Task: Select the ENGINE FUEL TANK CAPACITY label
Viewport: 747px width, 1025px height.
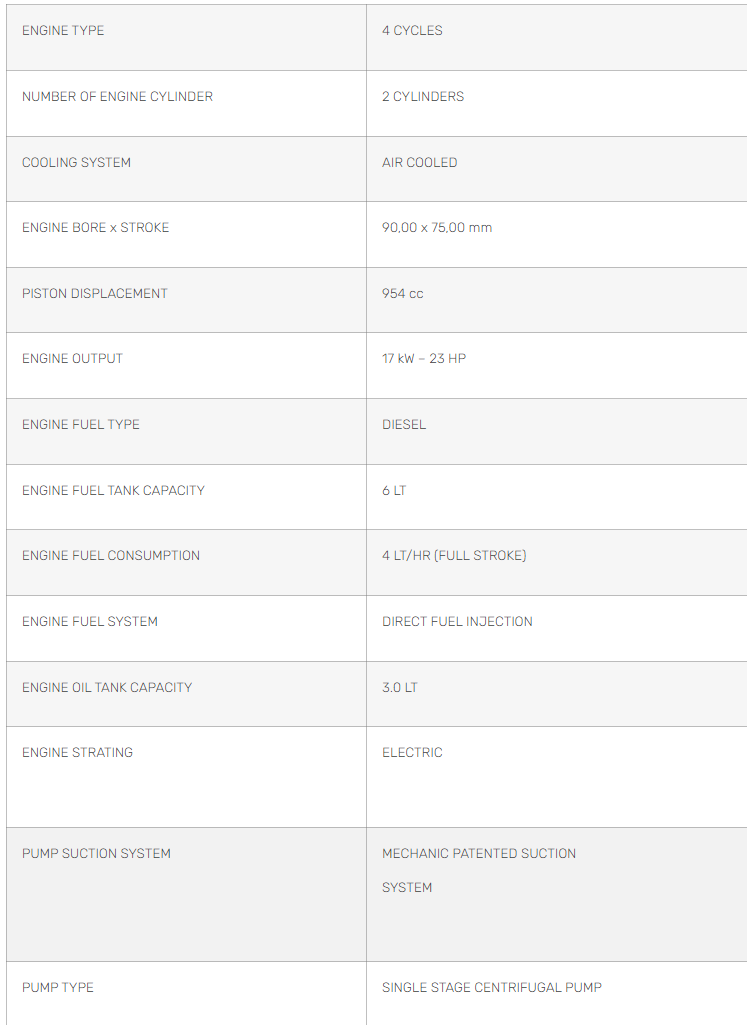Action: pyautogui.click(x=114, y=490)
